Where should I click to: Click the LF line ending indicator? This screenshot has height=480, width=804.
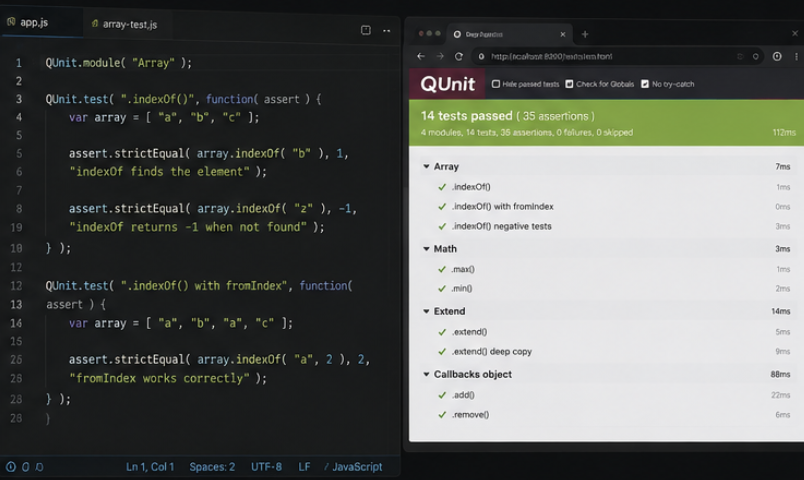(304, 467)
